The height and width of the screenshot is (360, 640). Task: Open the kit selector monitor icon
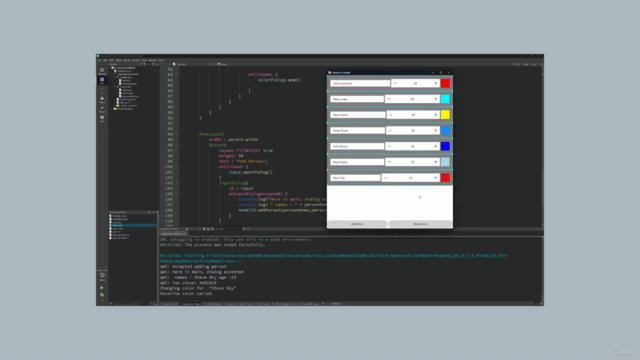click(x=102, y=276)
